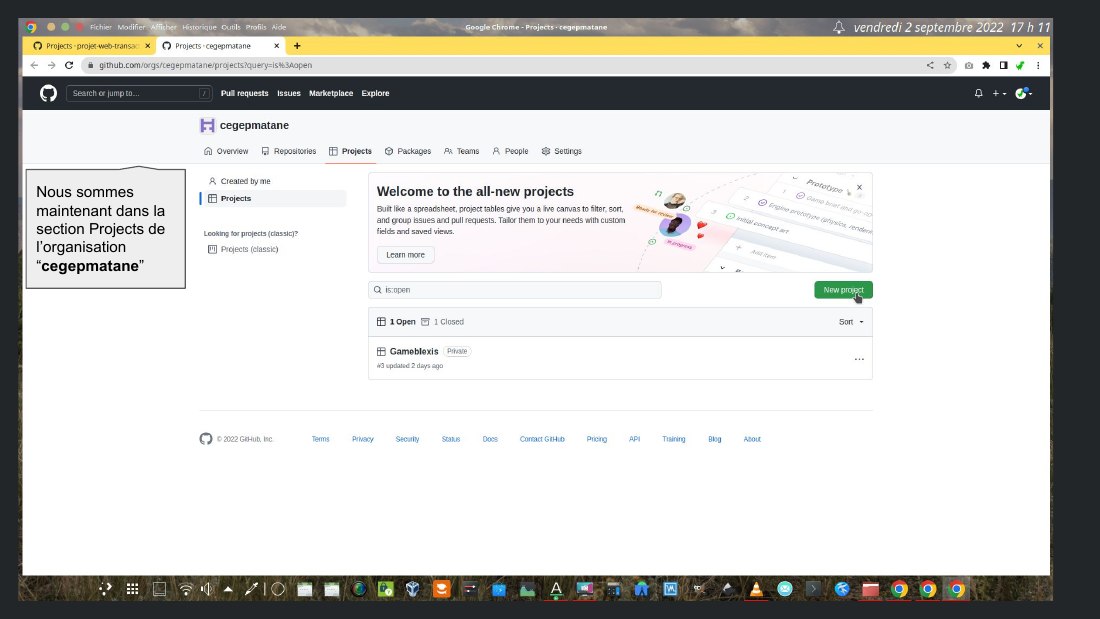Click the Private label next to Gameblexis
Image resolution: width=1100 pixels, height=619 pixels.
(x=457, y=352)
